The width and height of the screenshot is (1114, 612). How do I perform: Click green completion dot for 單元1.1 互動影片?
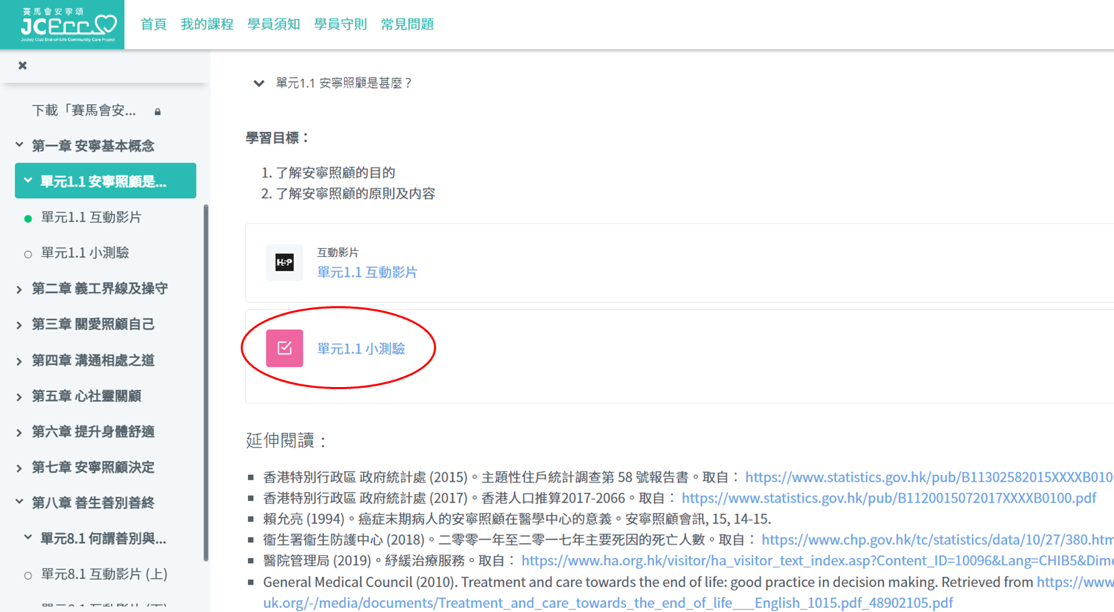28,218
